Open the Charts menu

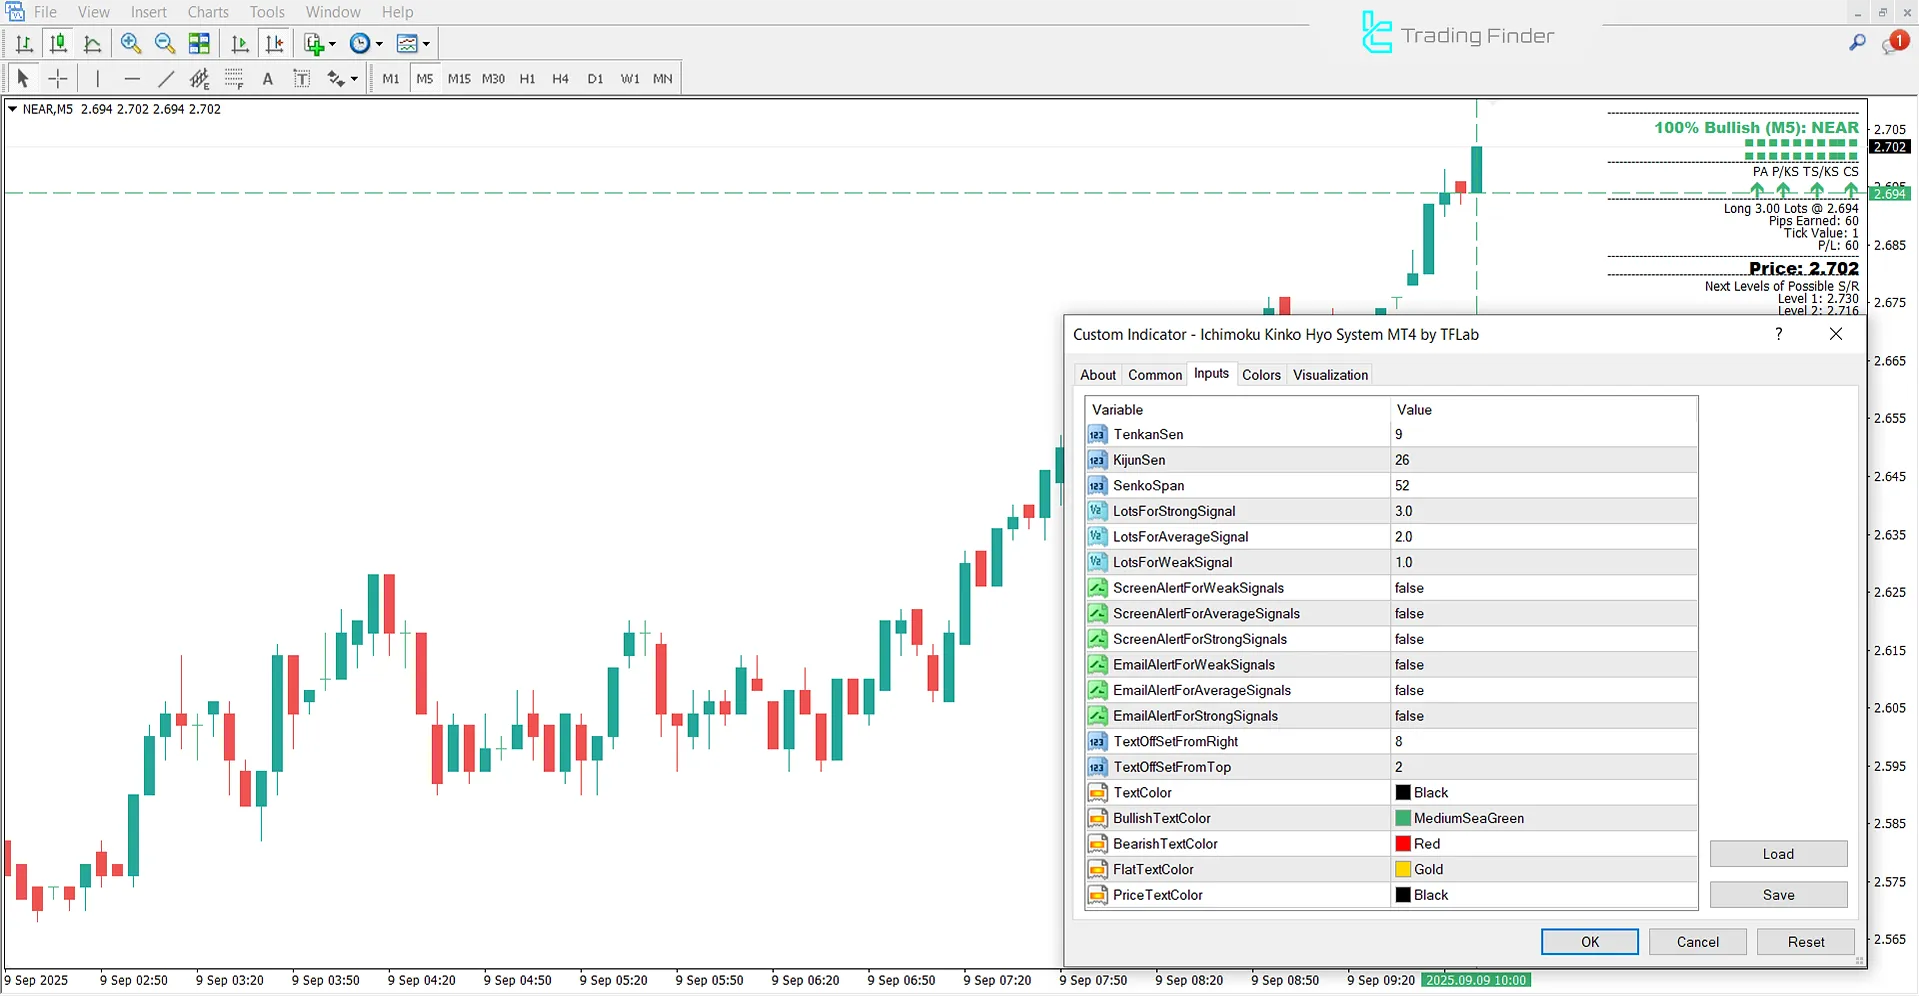[x=207, y=11]
